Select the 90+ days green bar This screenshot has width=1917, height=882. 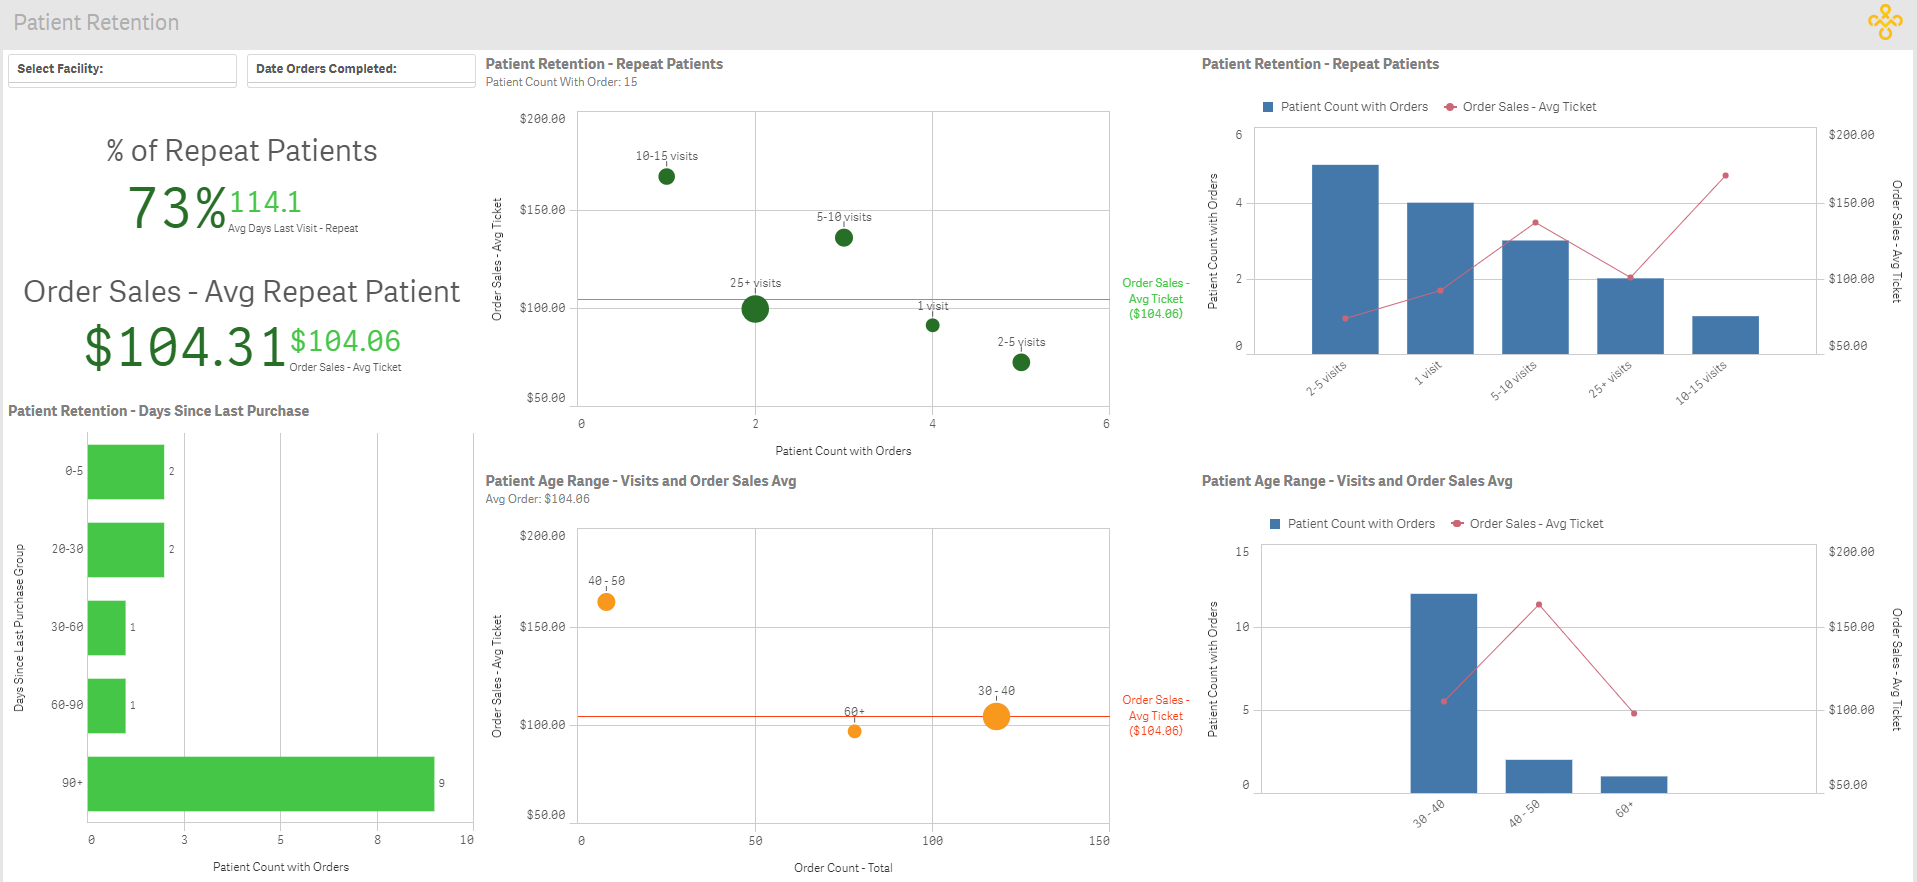(260, 783)
